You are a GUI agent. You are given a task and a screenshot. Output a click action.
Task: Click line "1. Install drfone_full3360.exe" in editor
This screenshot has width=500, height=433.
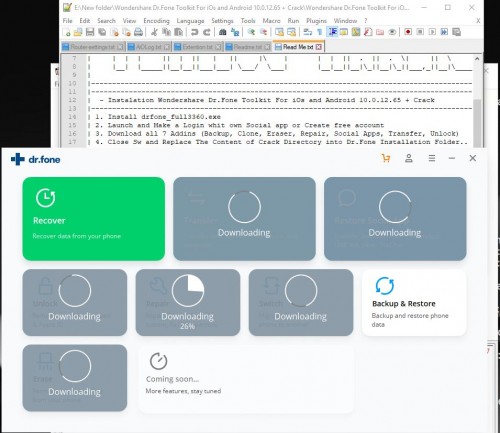pyautogui.click(x=158, y=117)
